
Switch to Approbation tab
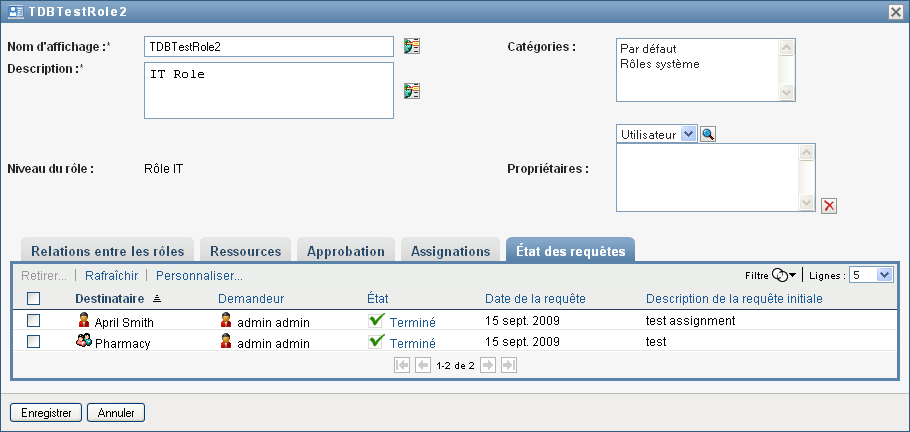pos(346,251)
